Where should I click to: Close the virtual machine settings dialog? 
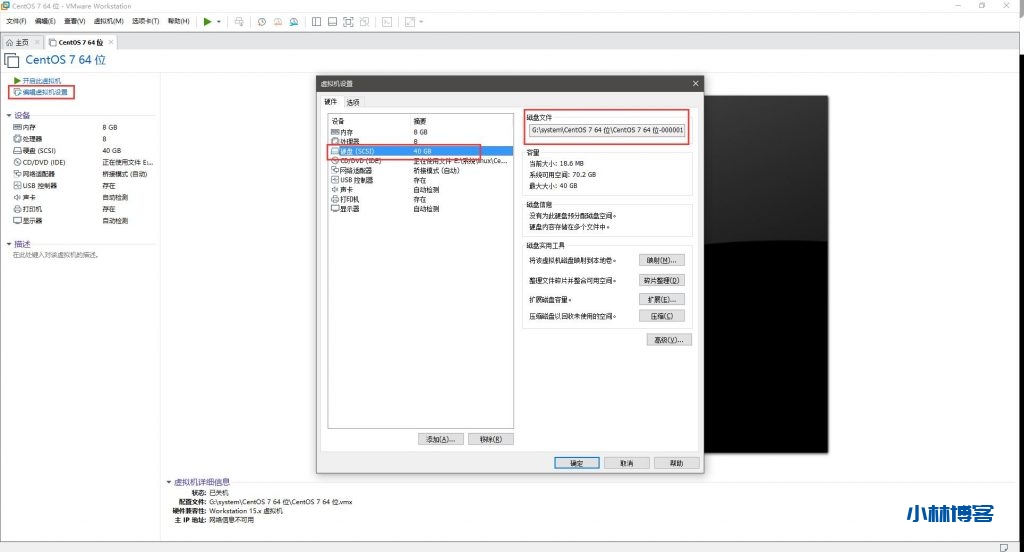click(695, 83)
